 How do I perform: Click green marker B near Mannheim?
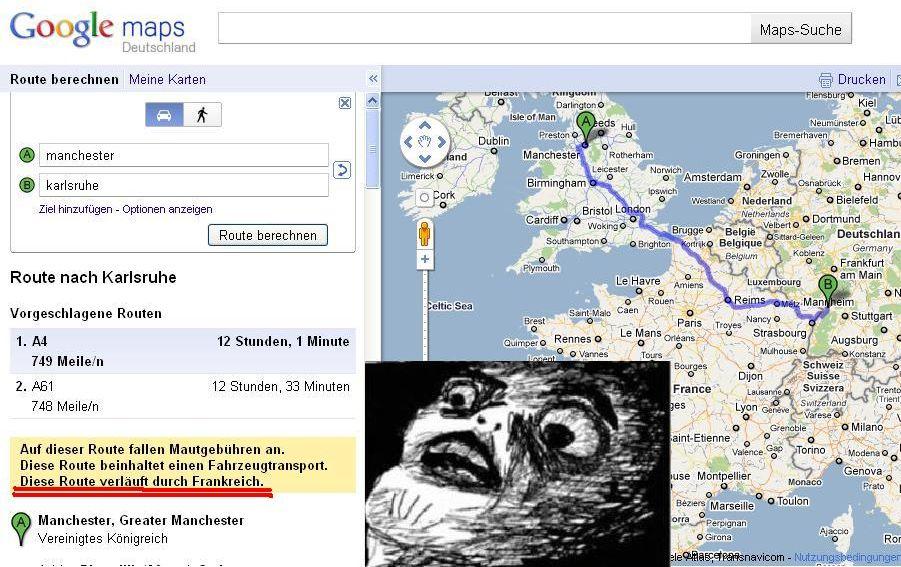tap(827, 288)
